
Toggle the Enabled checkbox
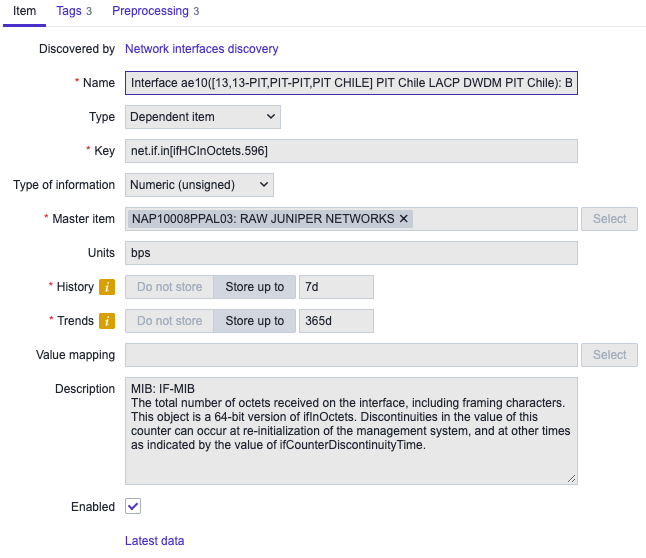point(133,506)
